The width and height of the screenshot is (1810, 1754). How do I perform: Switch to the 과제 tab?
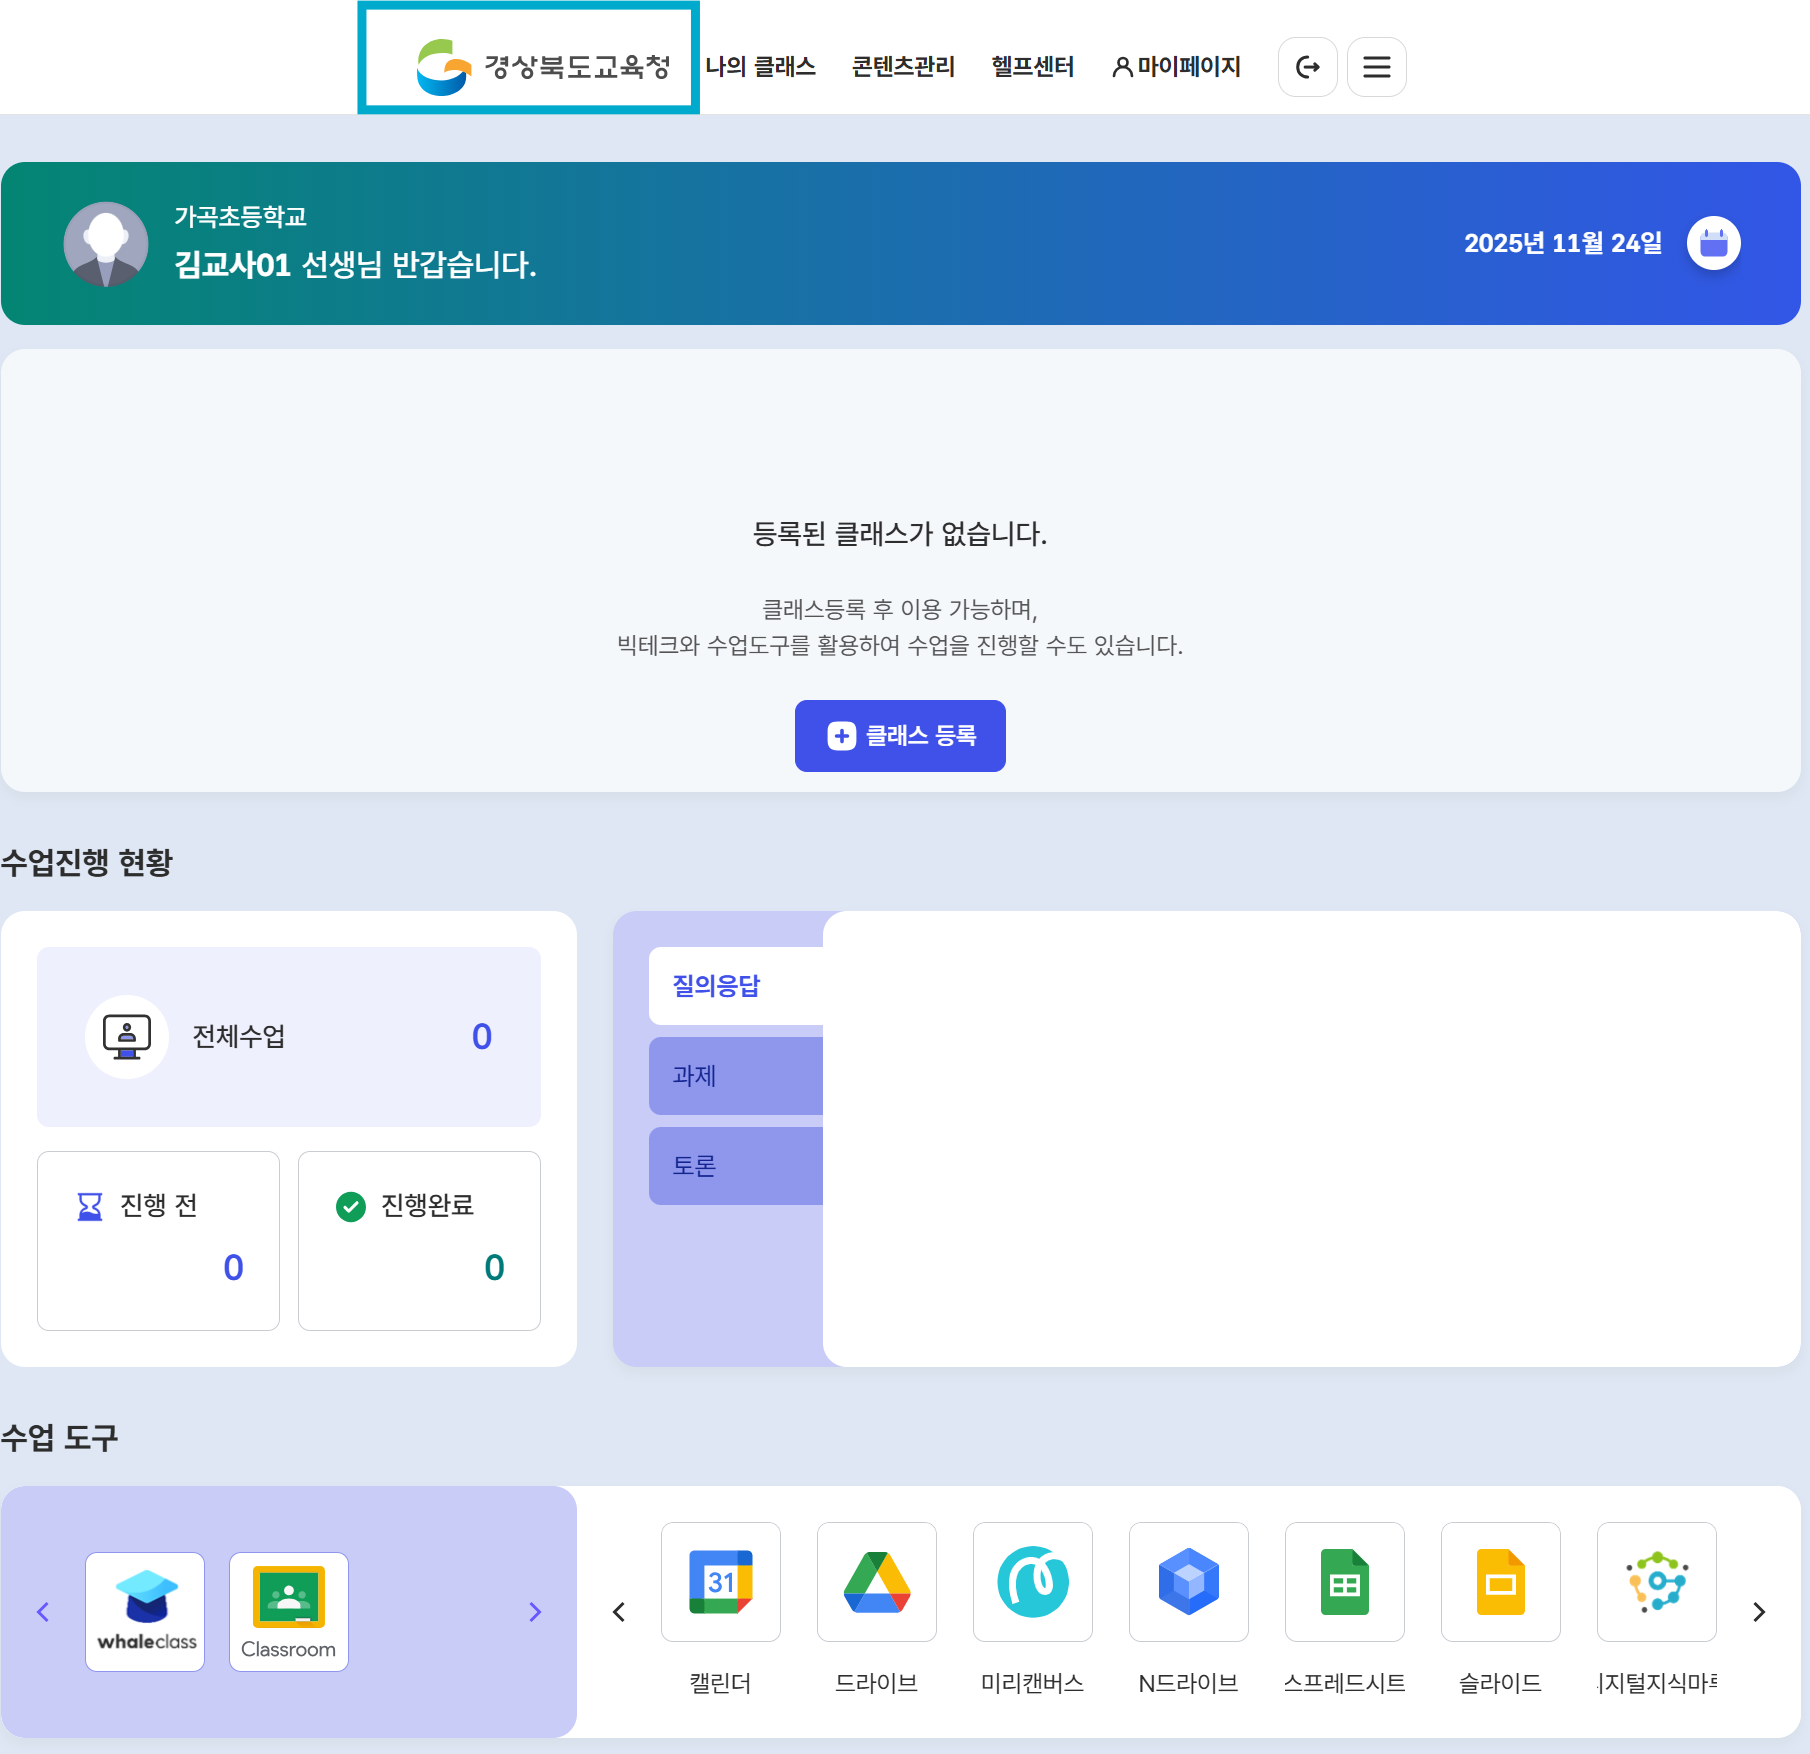736,1076
